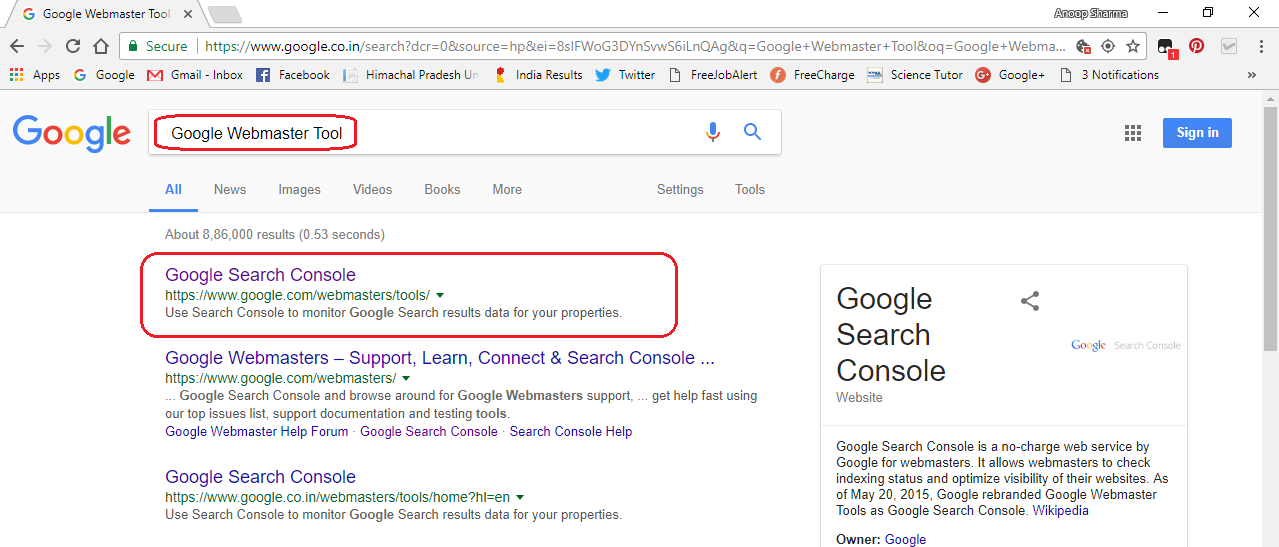Image resolution: width=1279 pixels, height=547 pixels.
Task: Open the Google bookmark in bookmarks bar
Action: (104, 75)
